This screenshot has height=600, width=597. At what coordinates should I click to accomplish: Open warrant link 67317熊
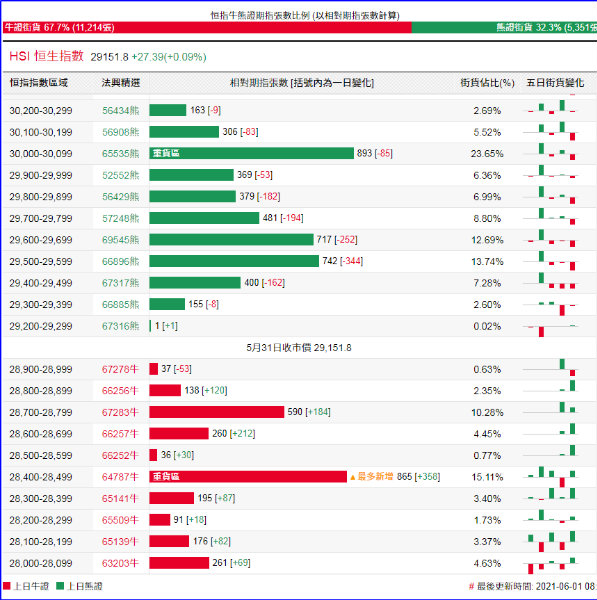point(121,283)
